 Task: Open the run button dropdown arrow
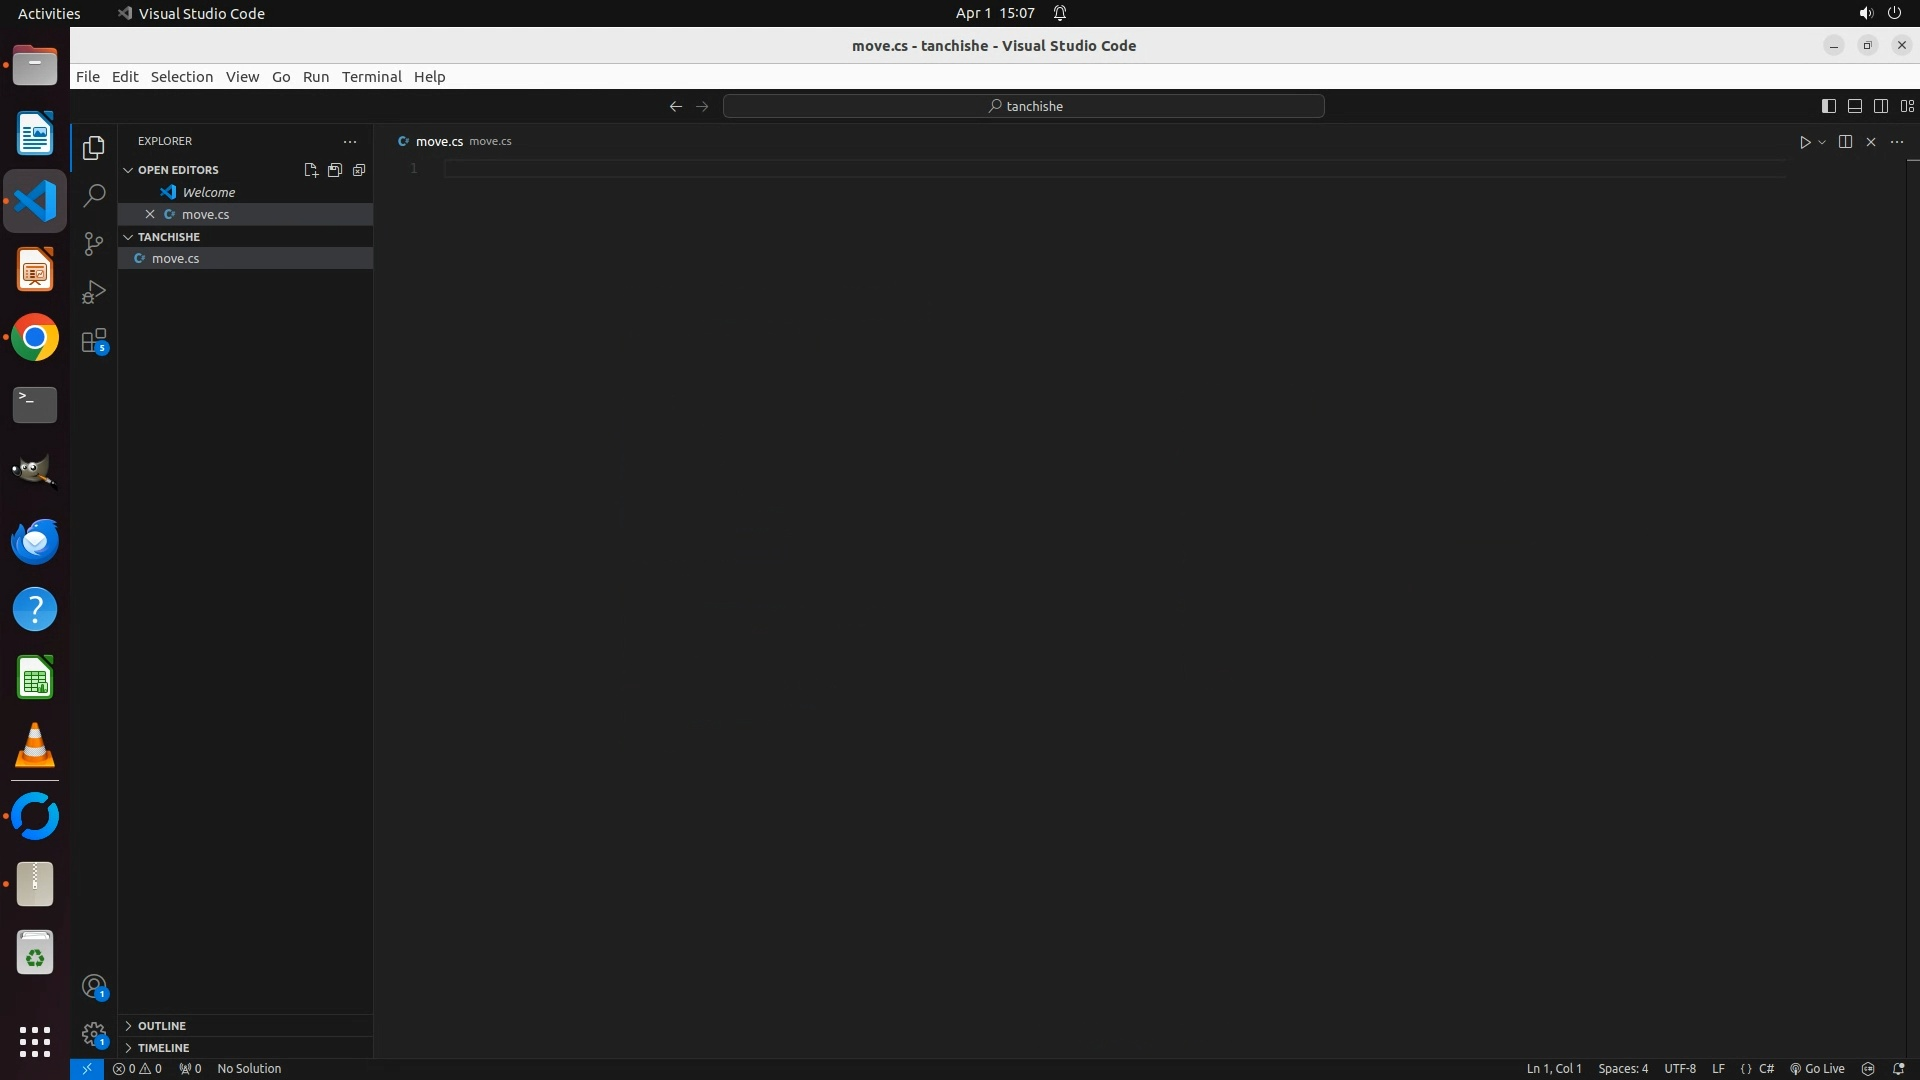1822,142
